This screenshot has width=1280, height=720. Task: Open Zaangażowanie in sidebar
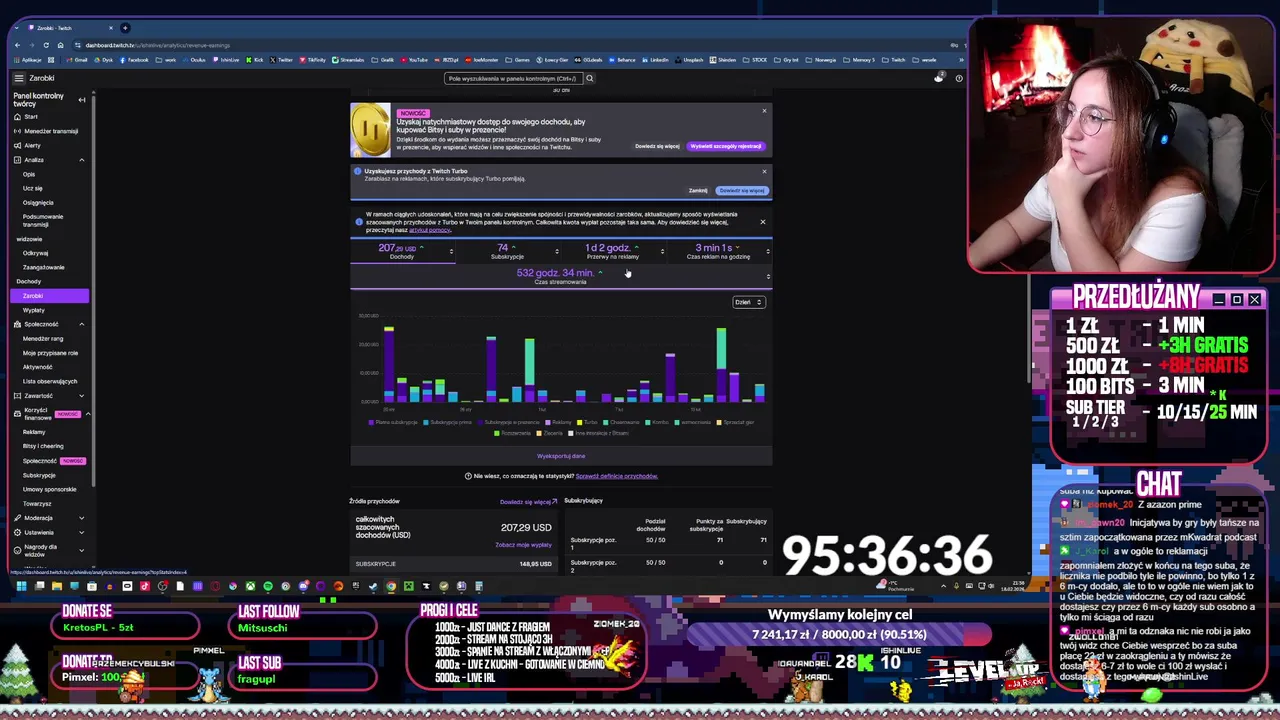(x=44, y=267)
